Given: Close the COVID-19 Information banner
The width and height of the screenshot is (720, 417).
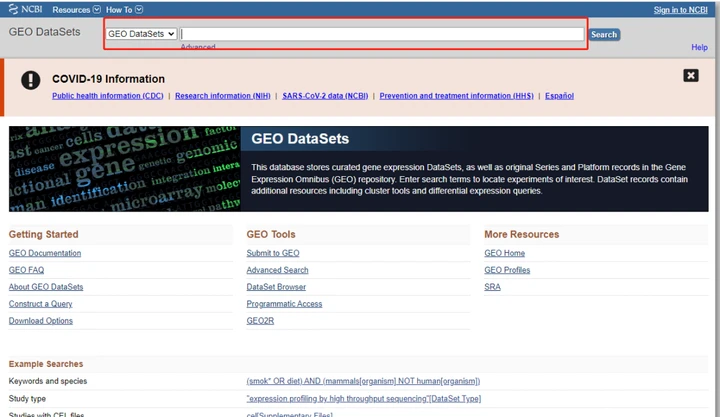Looking at the screenshot, I should 691,75.
